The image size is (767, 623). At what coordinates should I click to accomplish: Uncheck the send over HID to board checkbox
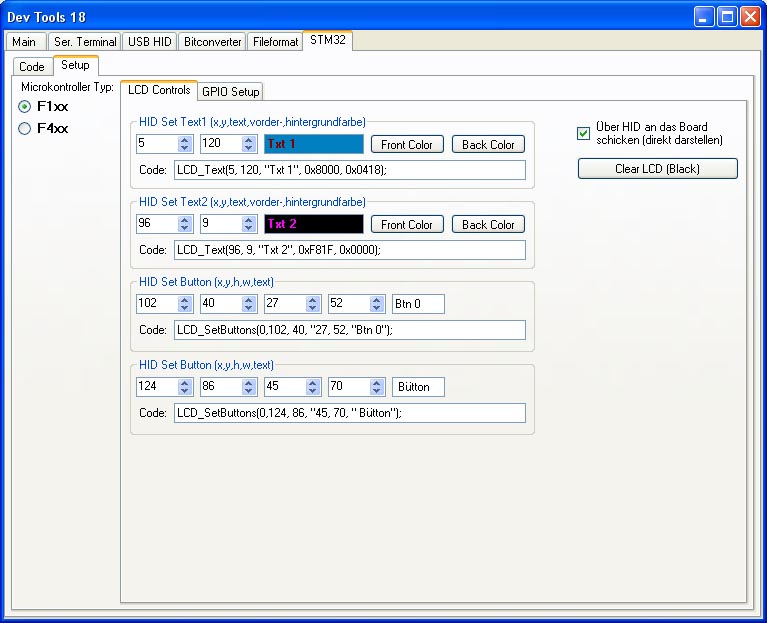(x=584, y=133)
